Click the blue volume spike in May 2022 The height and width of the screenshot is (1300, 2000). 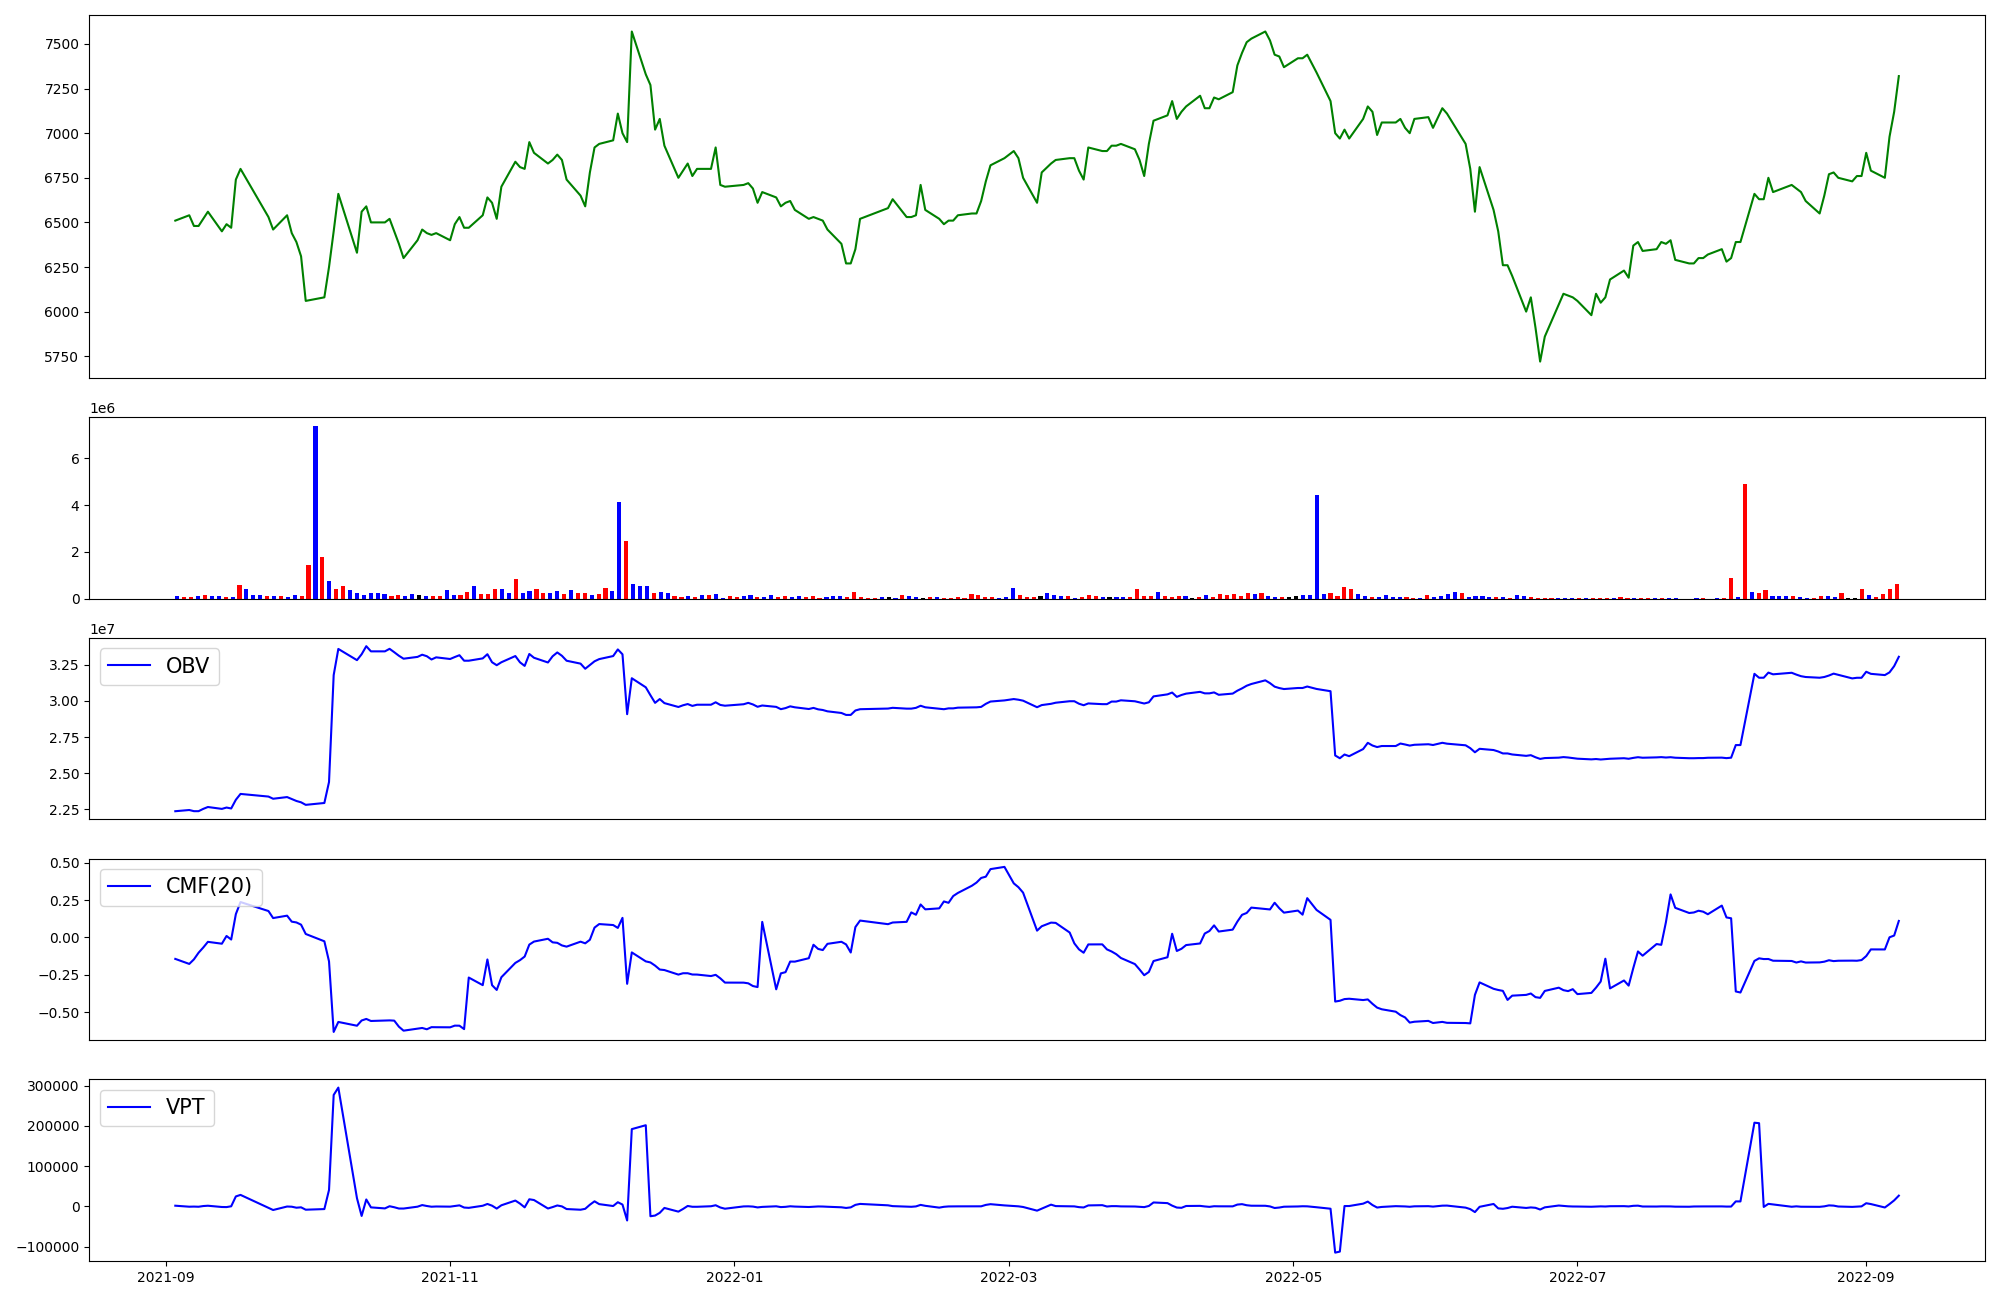[1317, 546]
